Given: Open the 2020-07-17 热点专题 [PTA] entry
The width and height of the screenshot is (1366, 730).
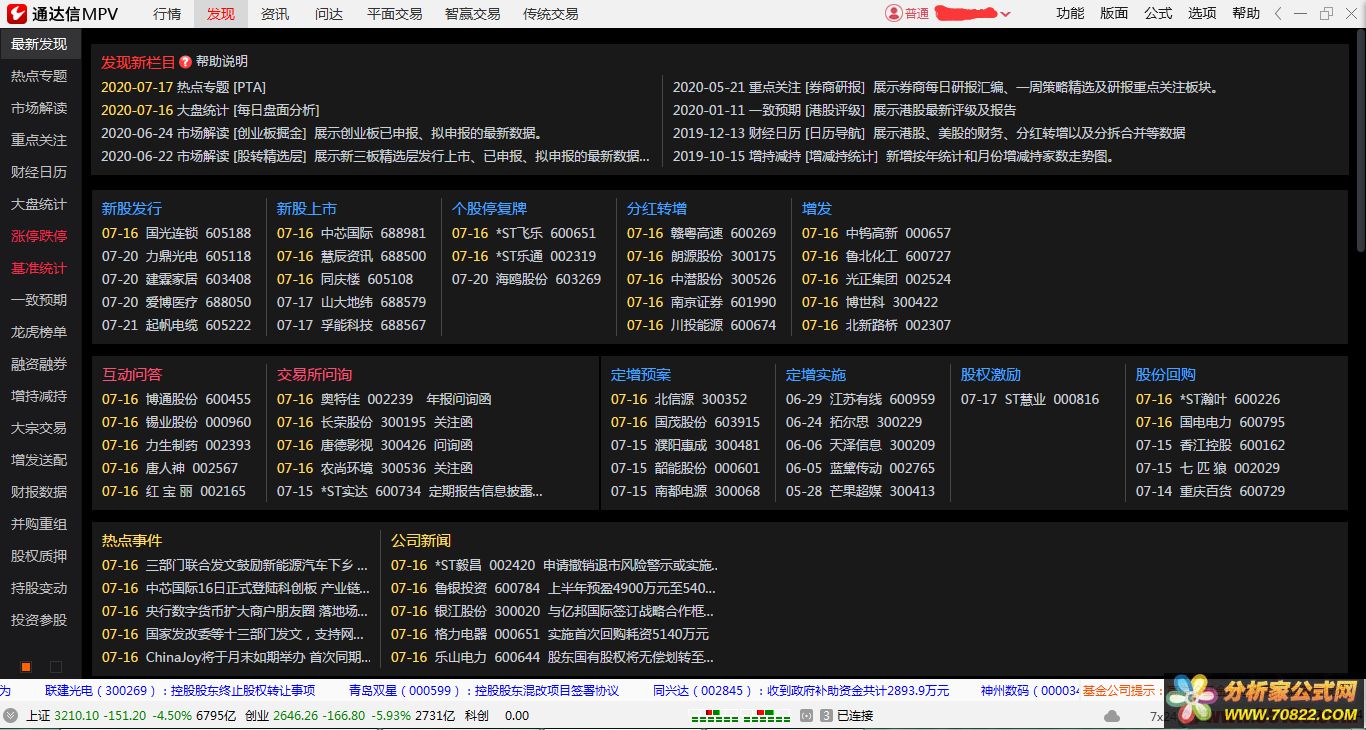Looking at the screenshot, I should [x=184, y=87].
